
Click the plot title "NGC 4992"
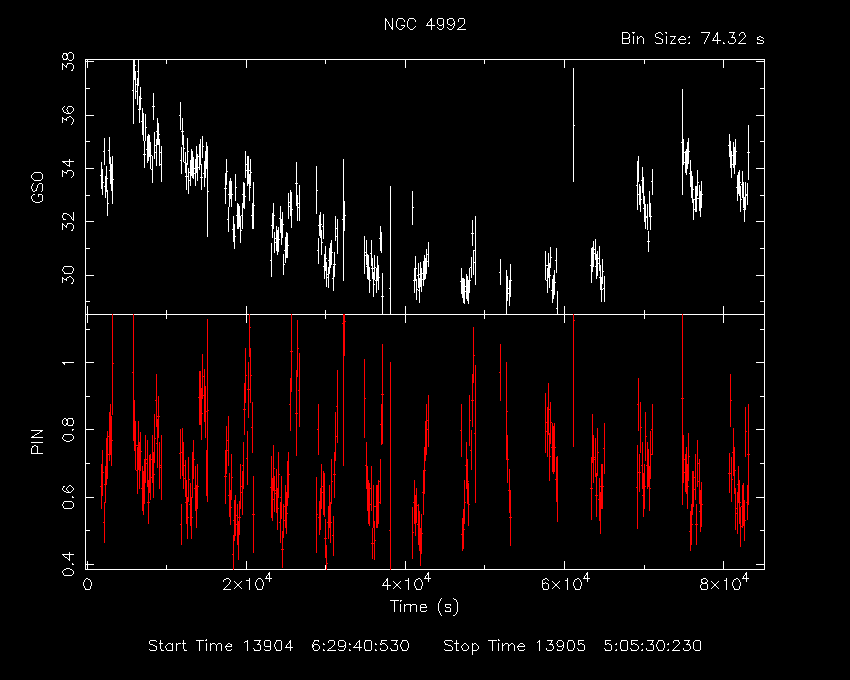(x=425, y=24)
